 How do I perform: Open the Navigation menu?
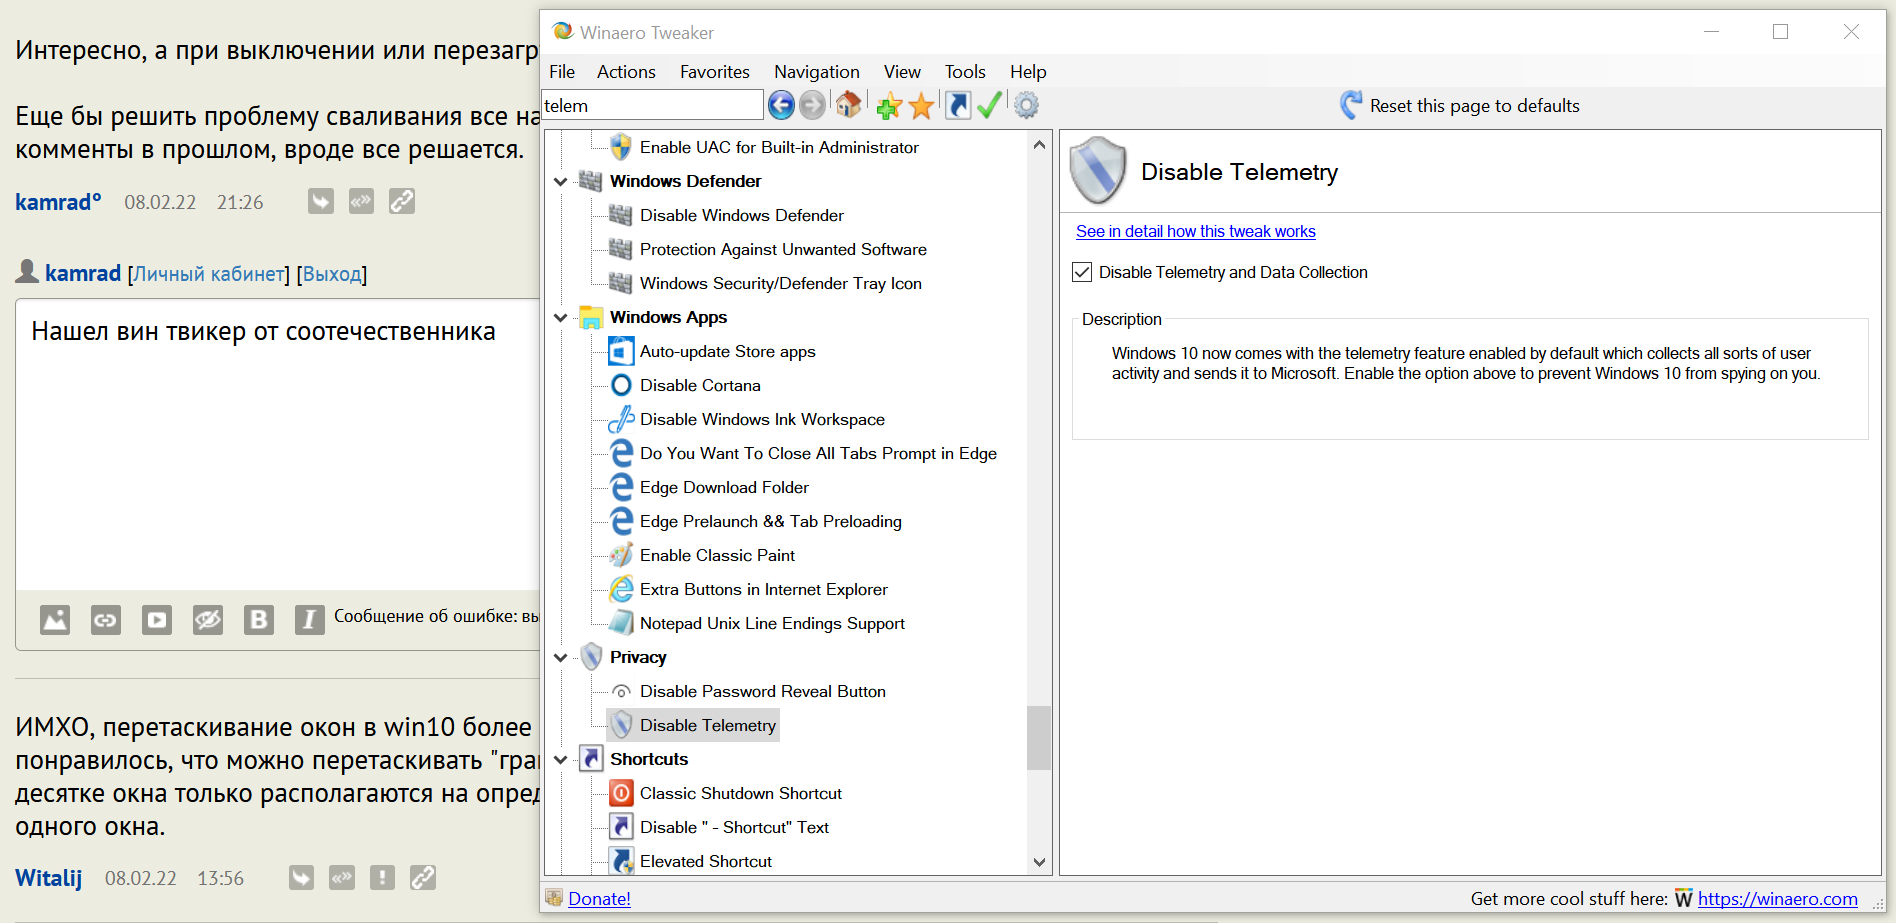point(816,72)
